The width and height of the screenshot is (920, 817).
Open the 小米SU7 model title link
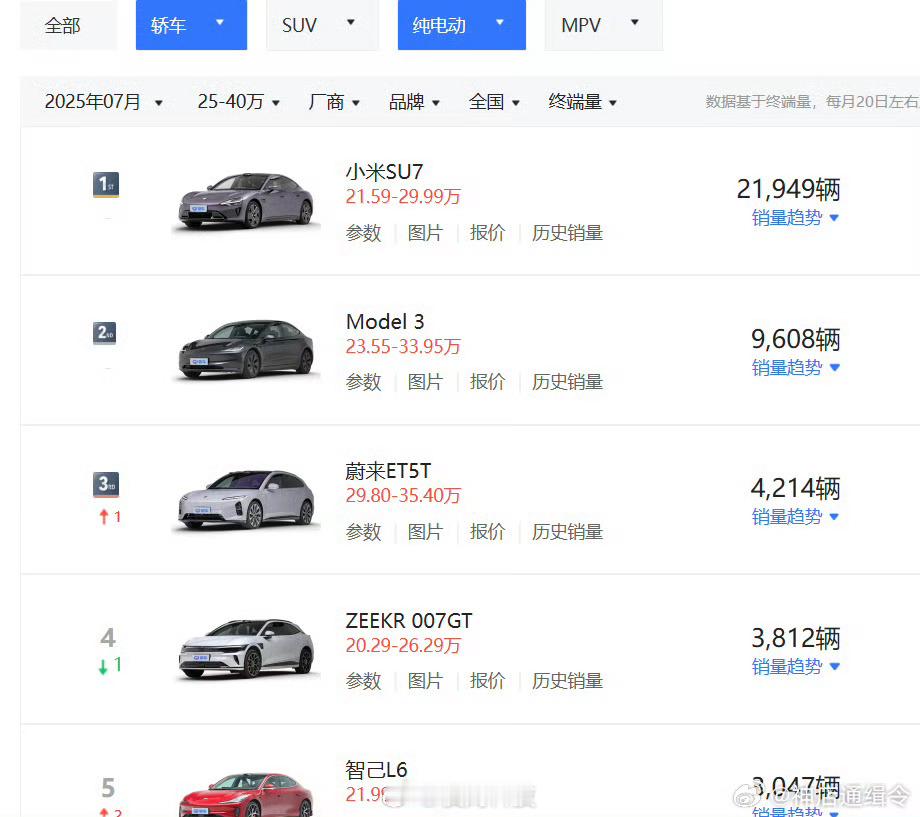pyautogui.click(x=384, y=172)
